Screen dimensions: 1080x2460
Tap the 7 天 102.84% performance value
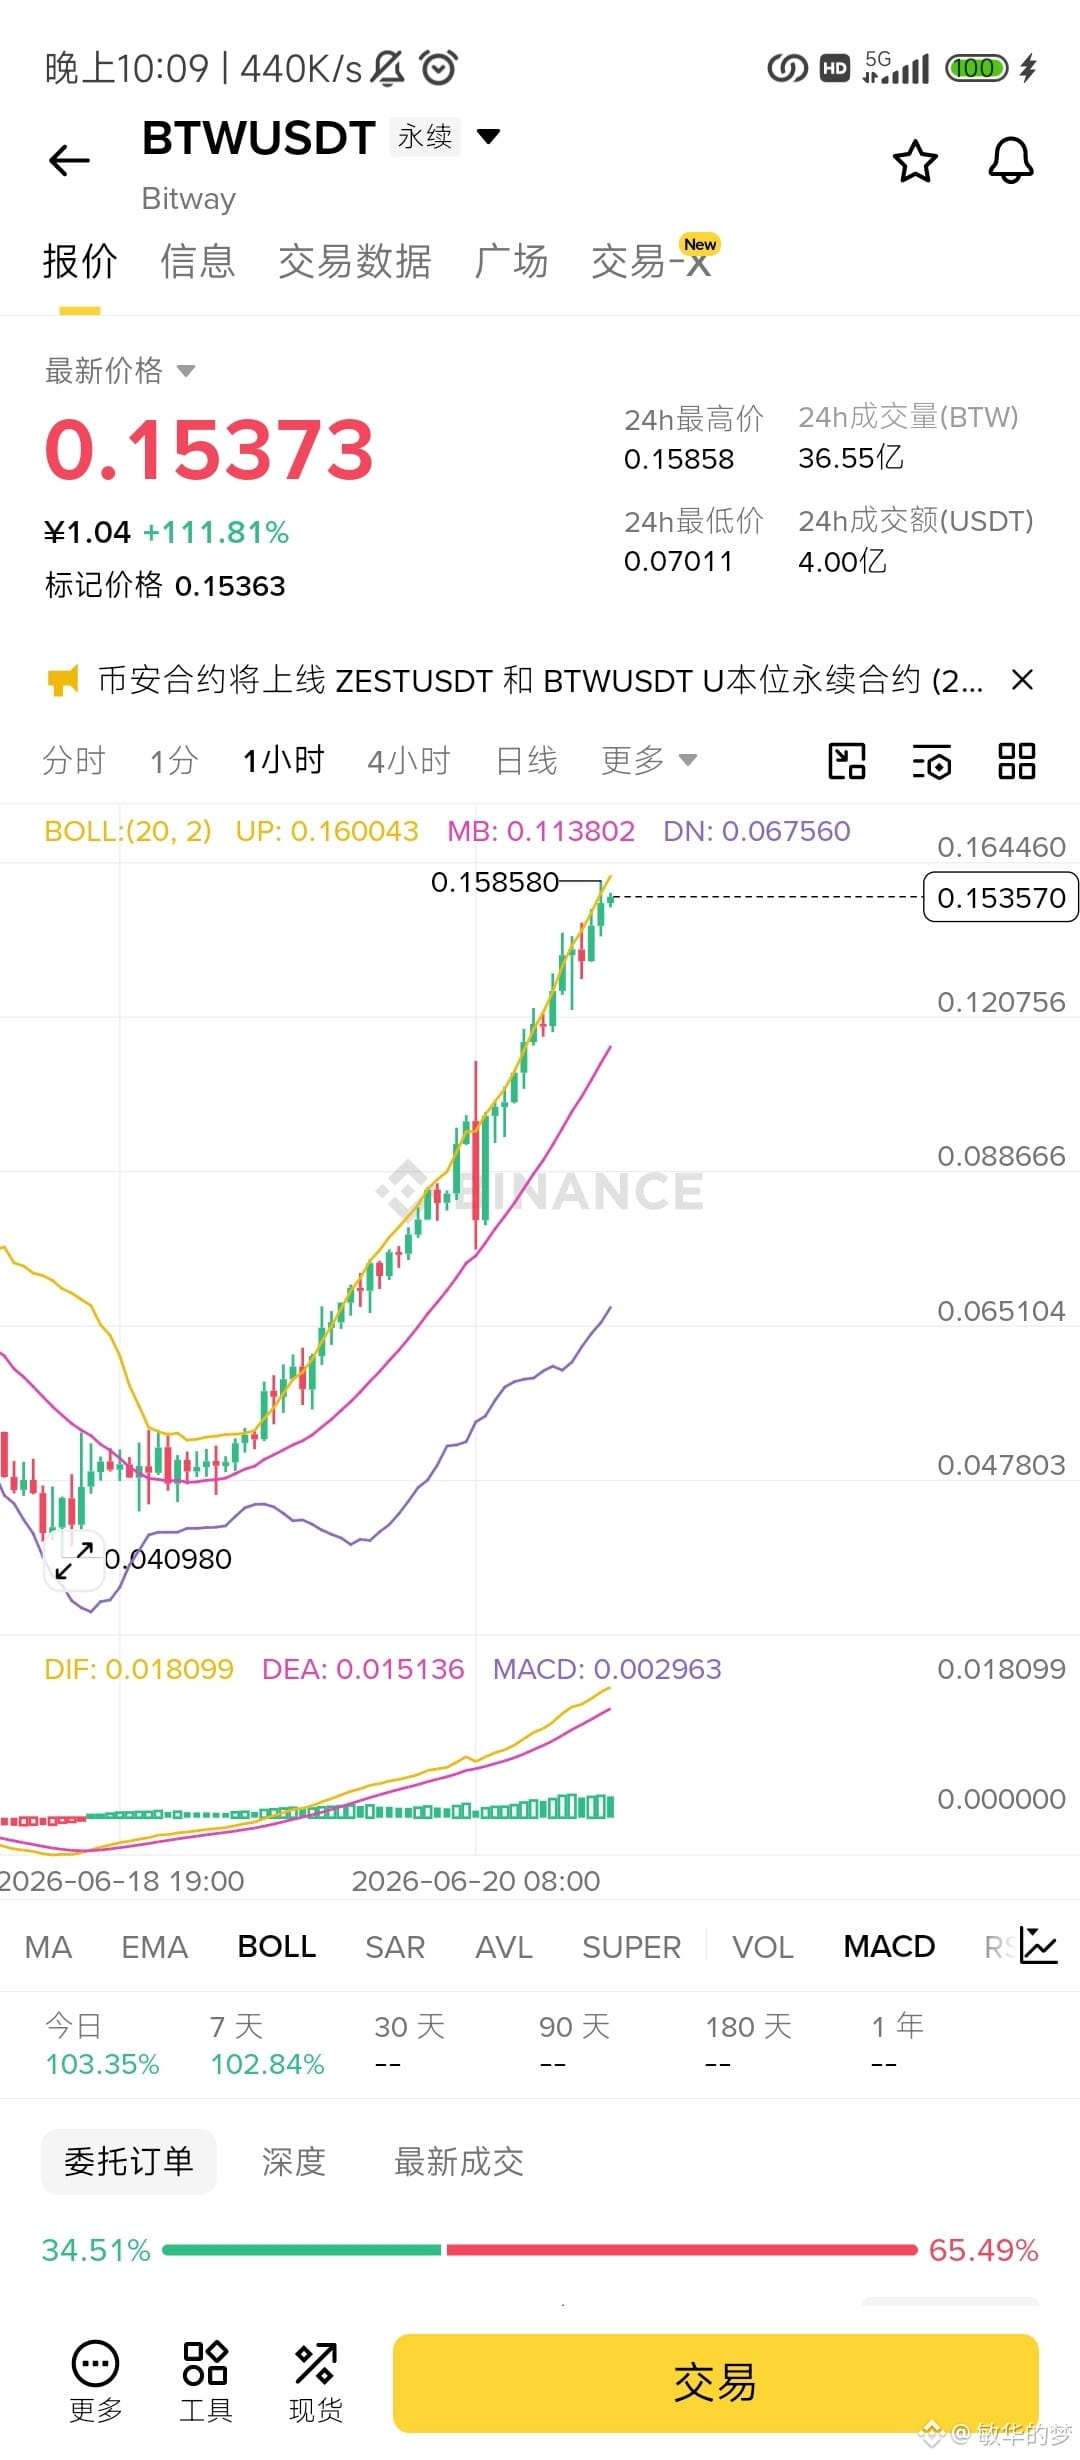(268, 2065)
